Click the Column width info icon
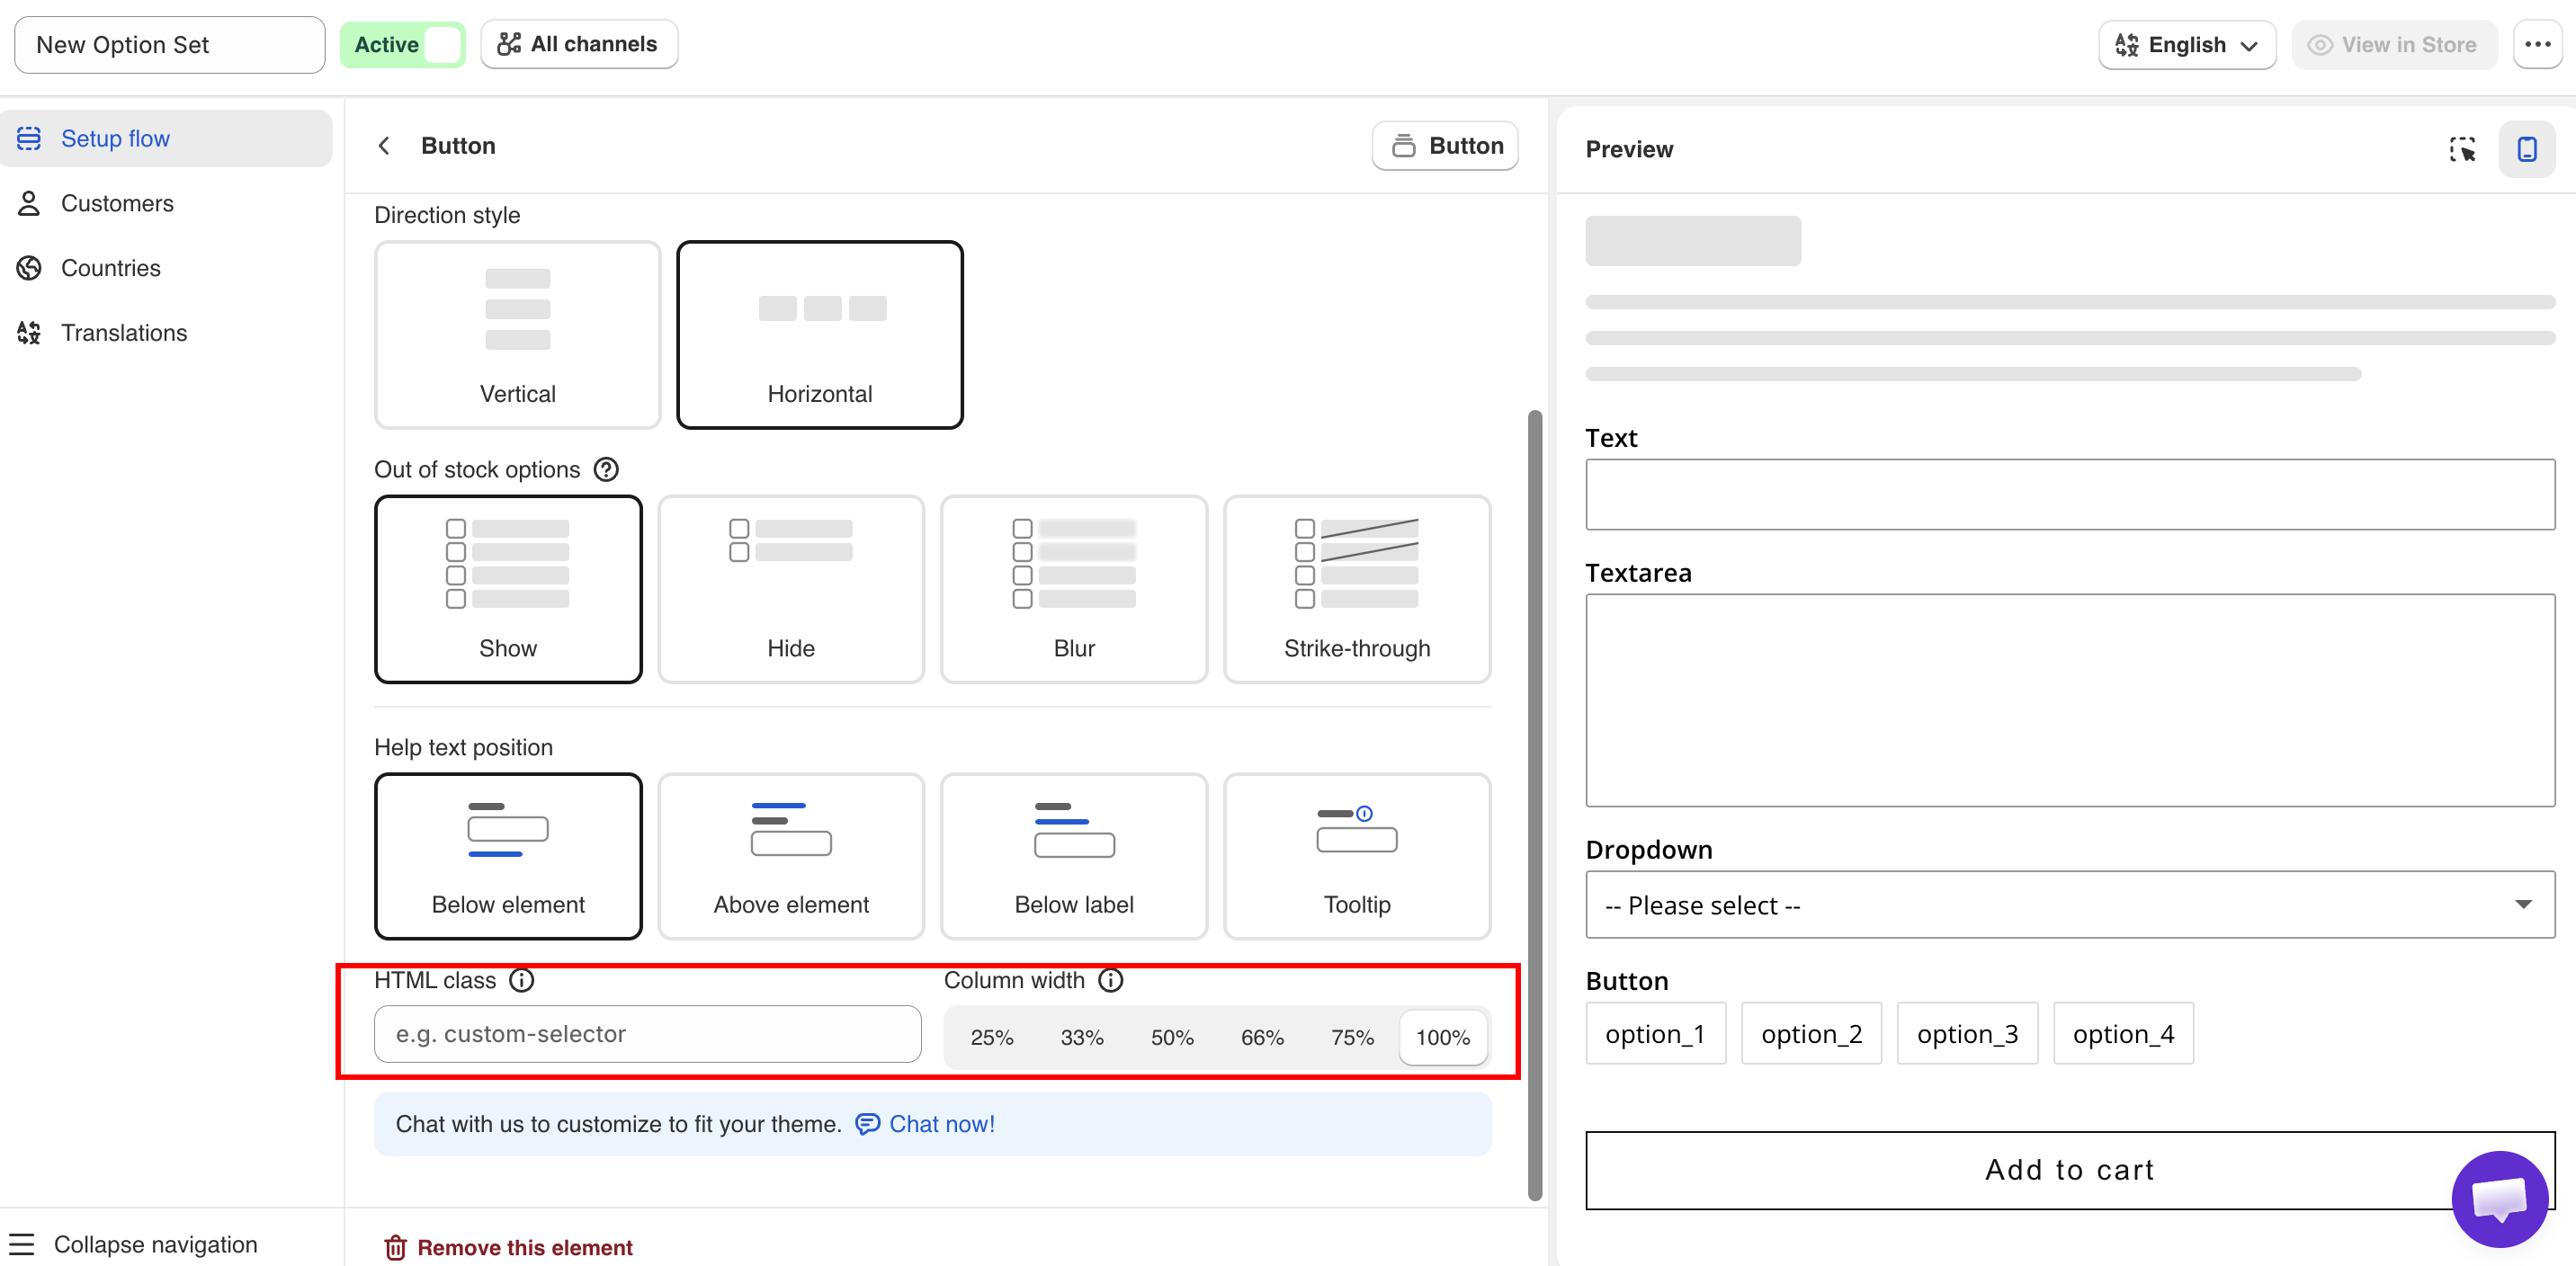Image resolution: width=2576 pixels, height=1266 pixels. (1111, 980)
